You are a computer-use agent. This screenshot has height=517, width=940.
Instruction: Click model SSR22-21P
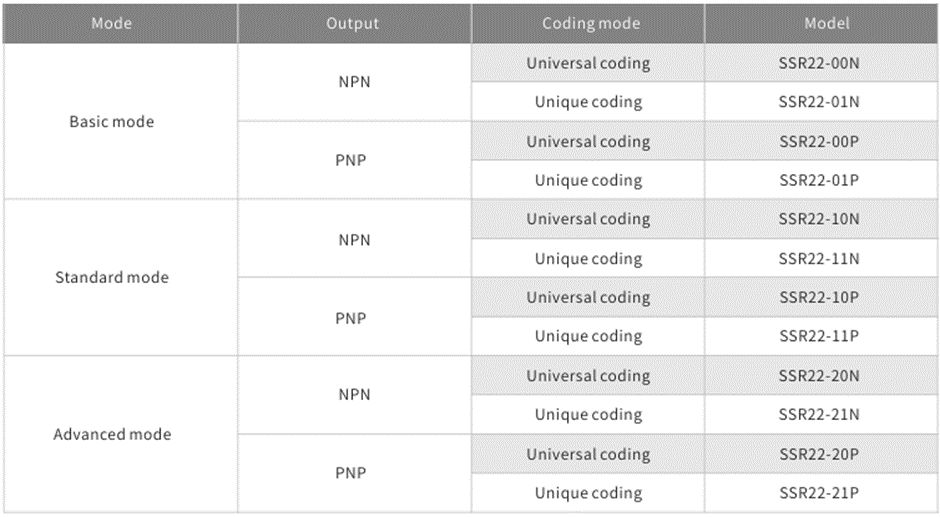(x=819, y=493)
